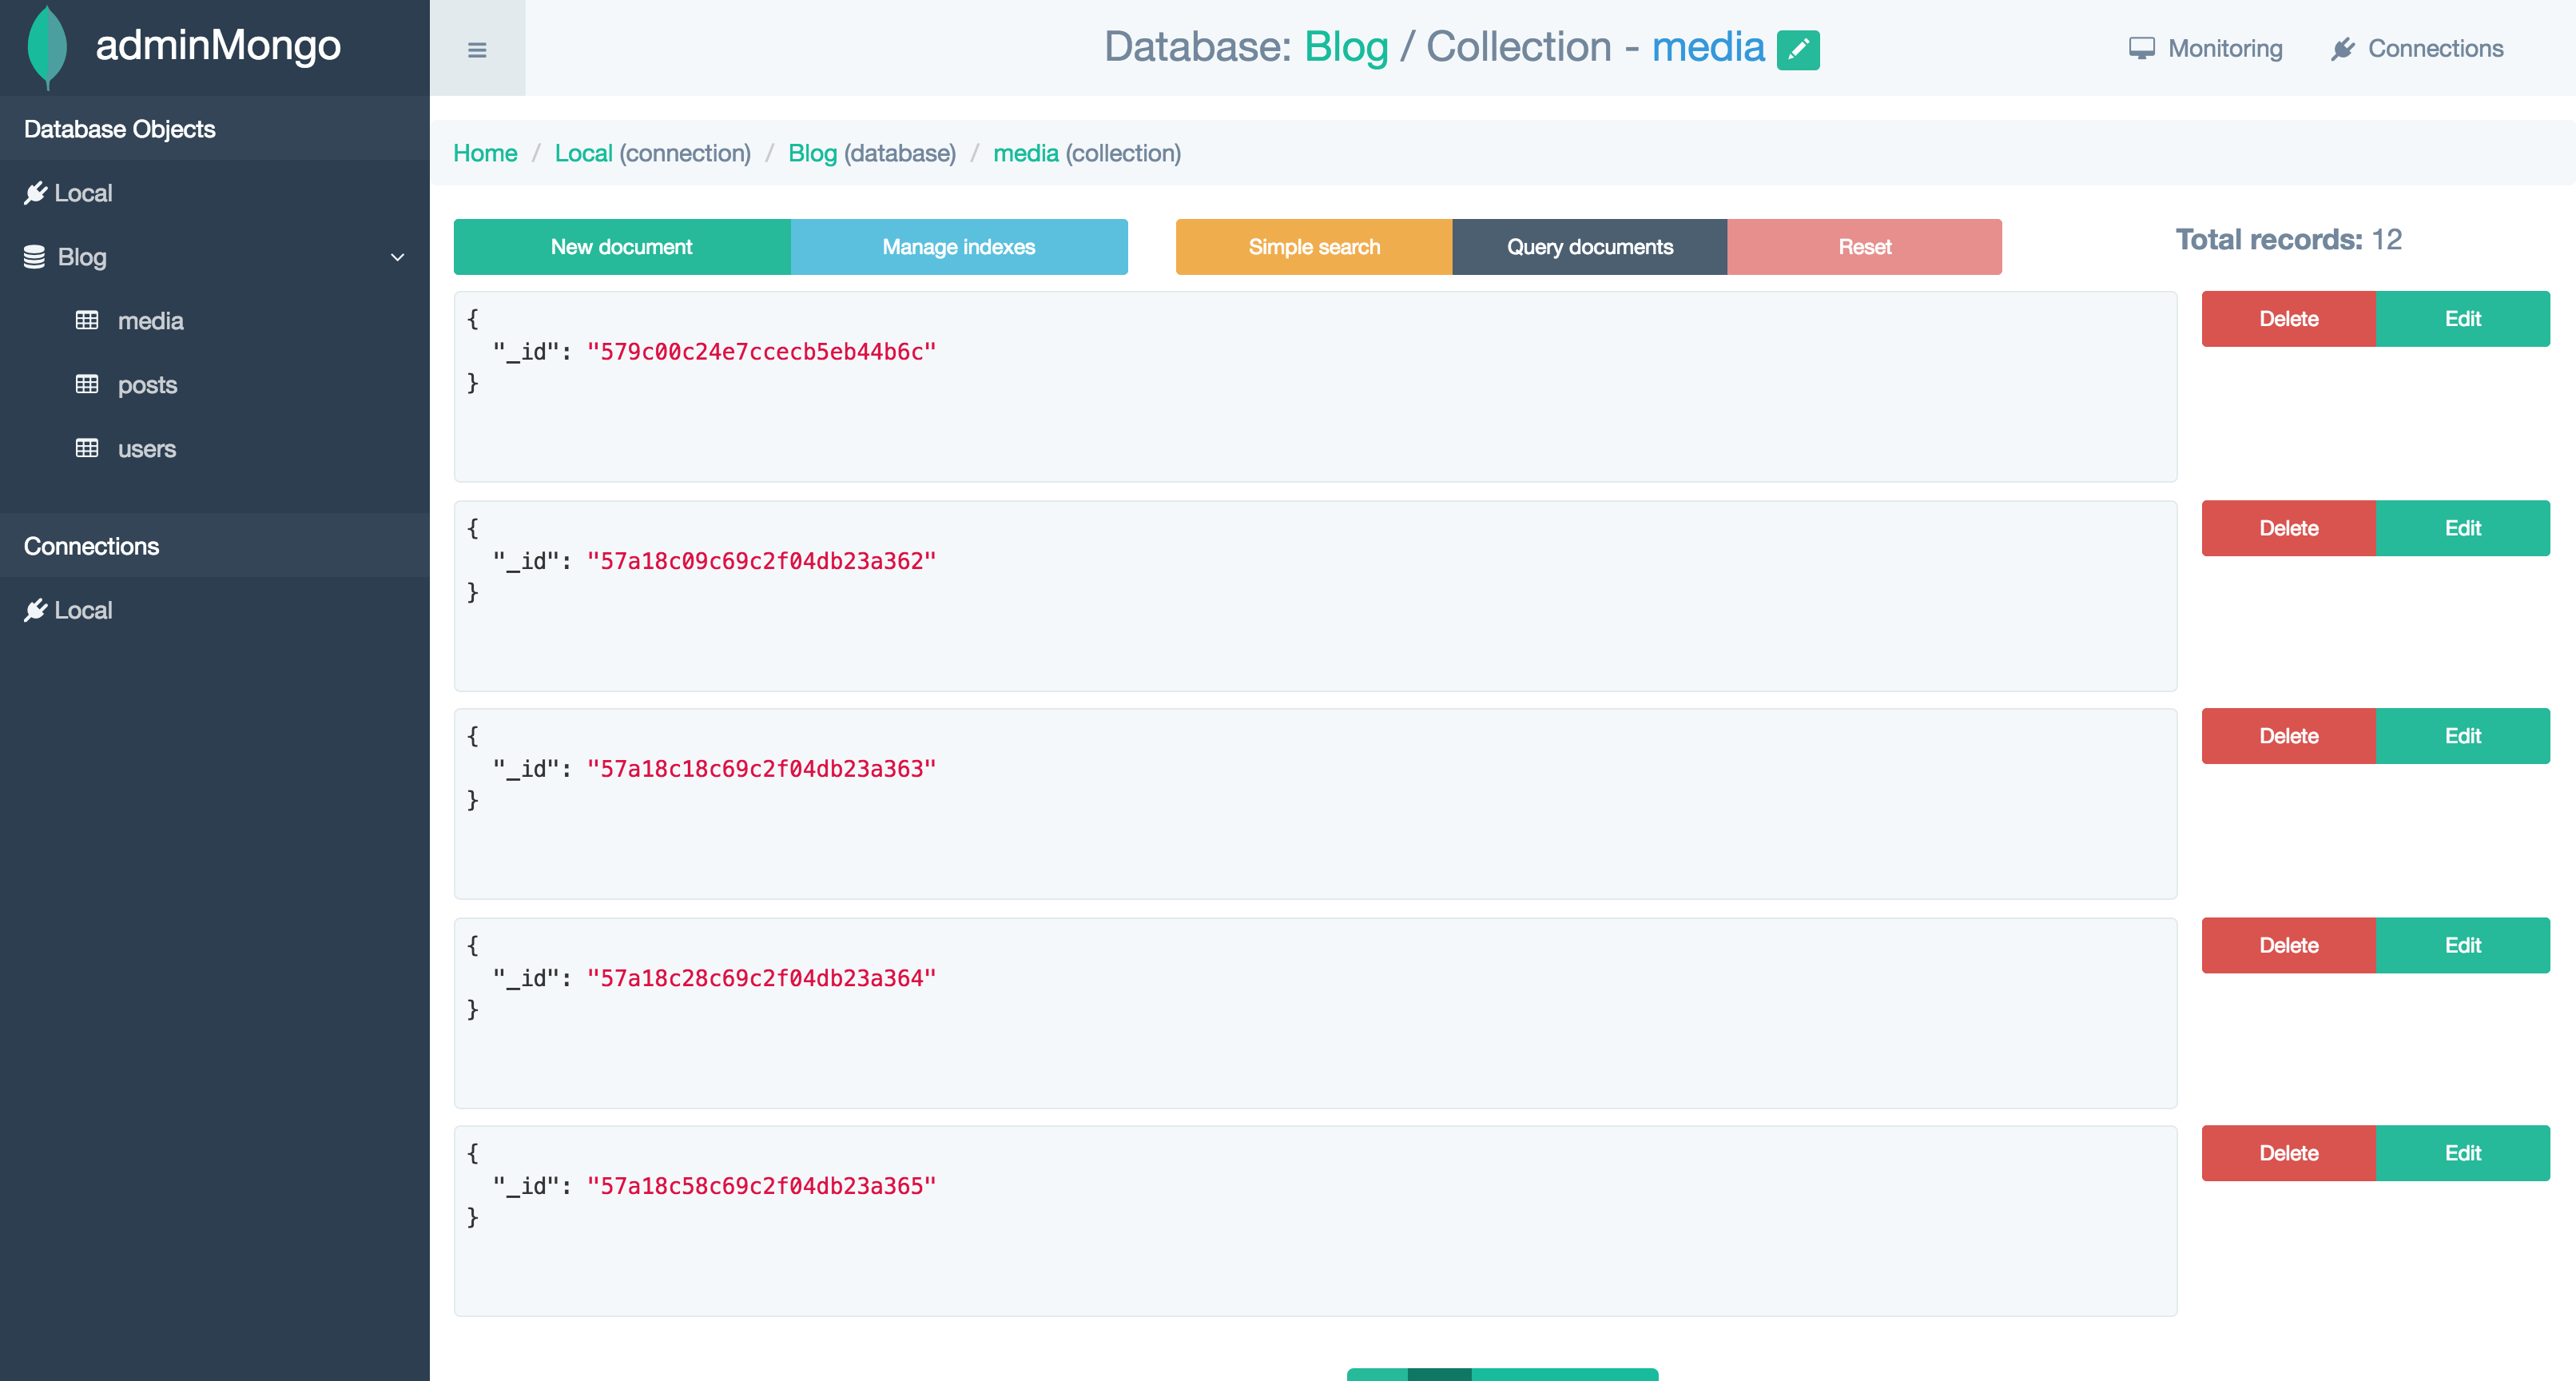
Task: Click the table icon beside media
Action: [x=87, y=320]
